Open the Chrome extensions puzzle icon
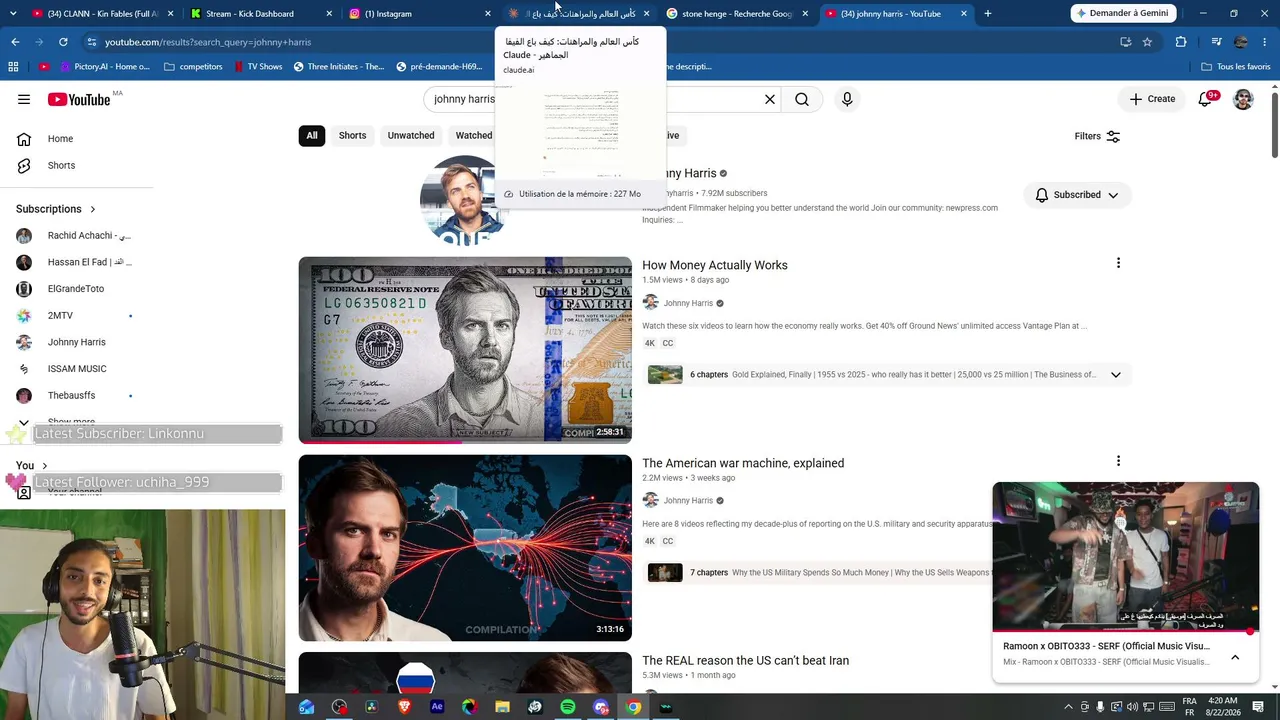1280x720 pixels. point(1181,42)
